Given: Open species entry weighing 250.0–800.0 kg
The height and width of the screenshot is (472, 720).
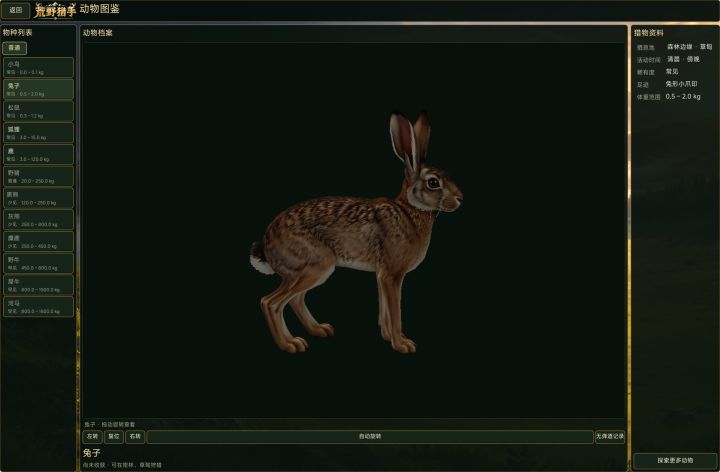Looking at the screenshot, I should pyautogui.click(x=39, y=219).
